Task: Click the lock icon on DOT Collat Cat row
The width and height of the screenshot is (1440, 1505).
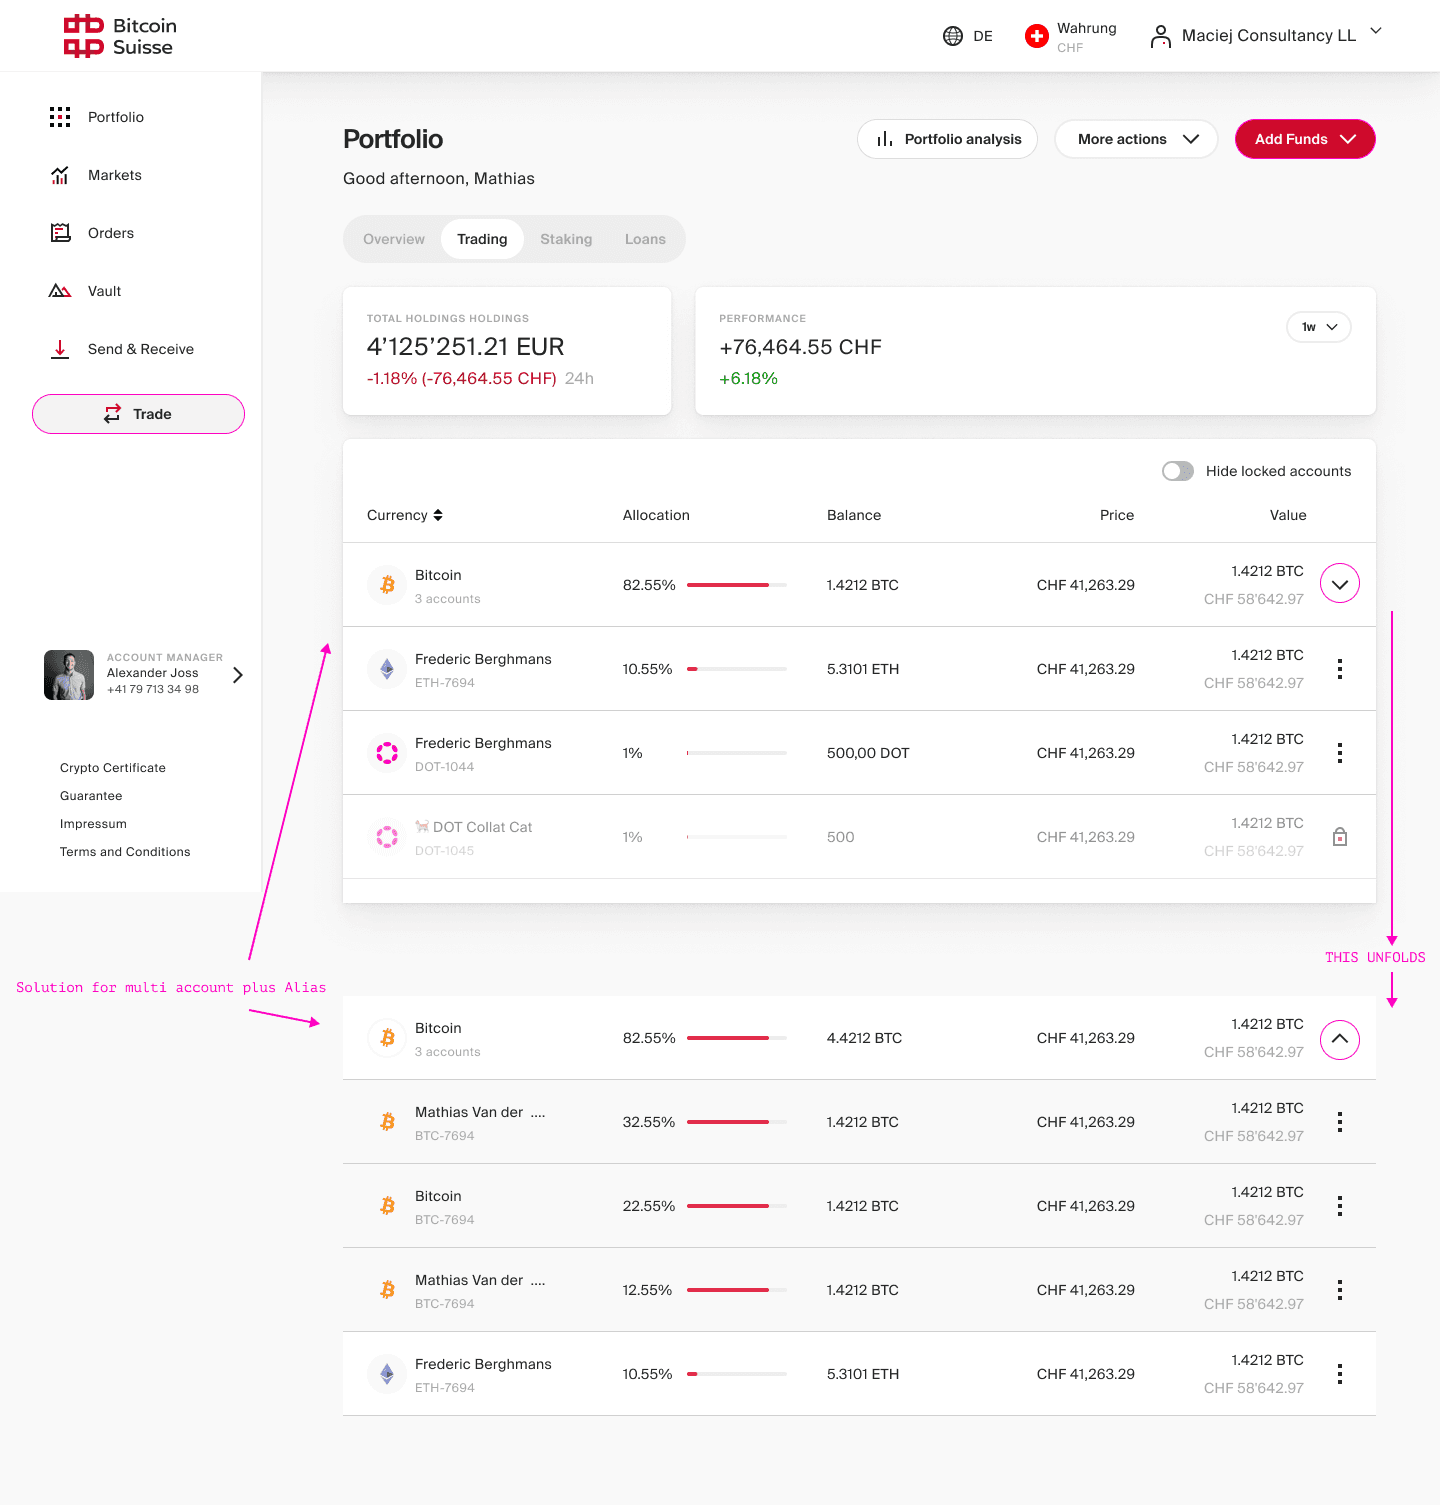Action: pyautogui.click(x=1340, y=837)
